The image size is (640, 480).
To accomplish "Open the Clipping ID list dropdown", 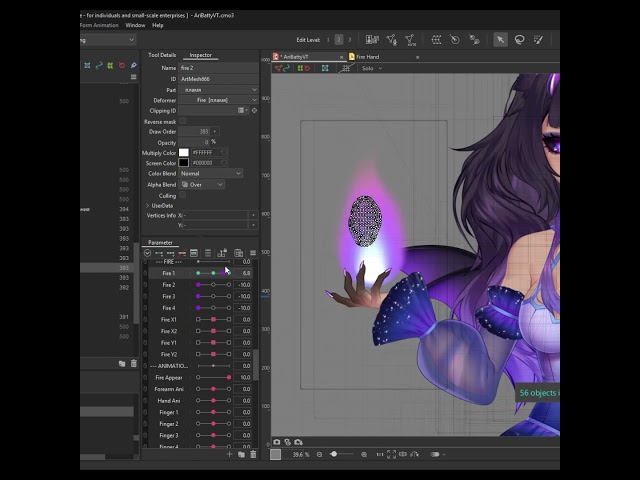I will (243, 110).
